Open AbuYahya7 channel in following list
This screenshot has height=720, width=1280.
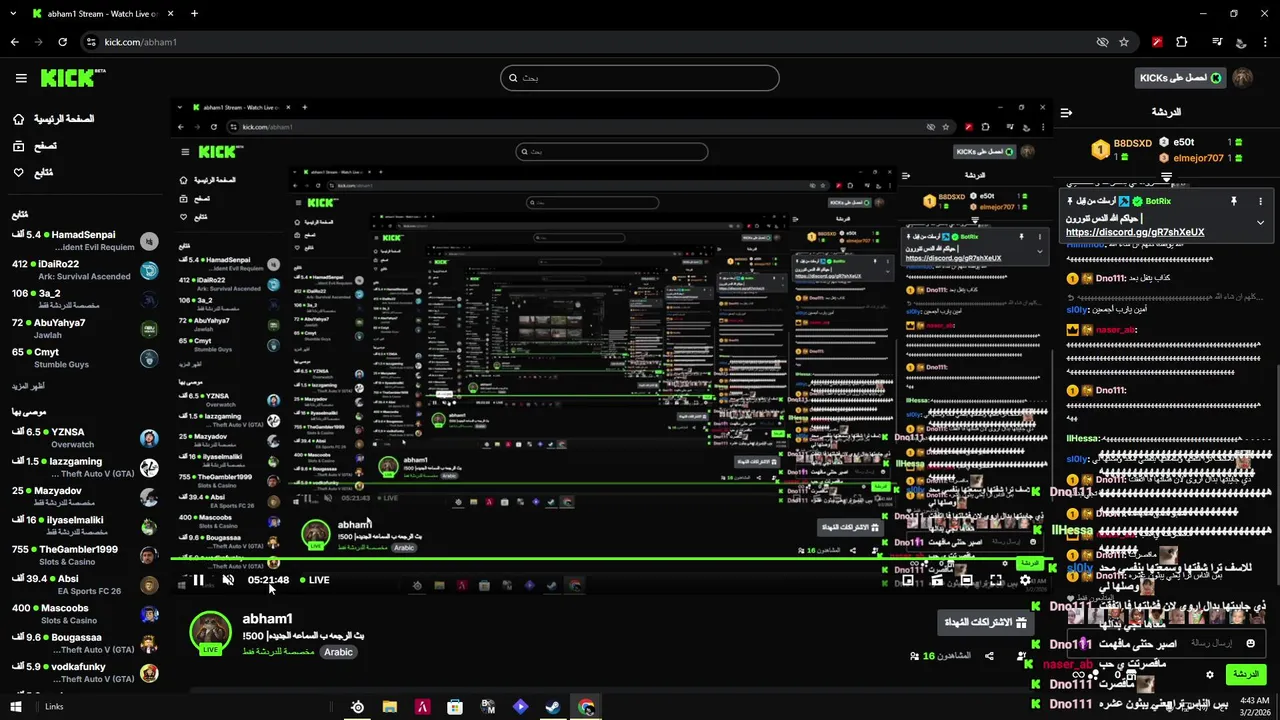click(85, 329)
